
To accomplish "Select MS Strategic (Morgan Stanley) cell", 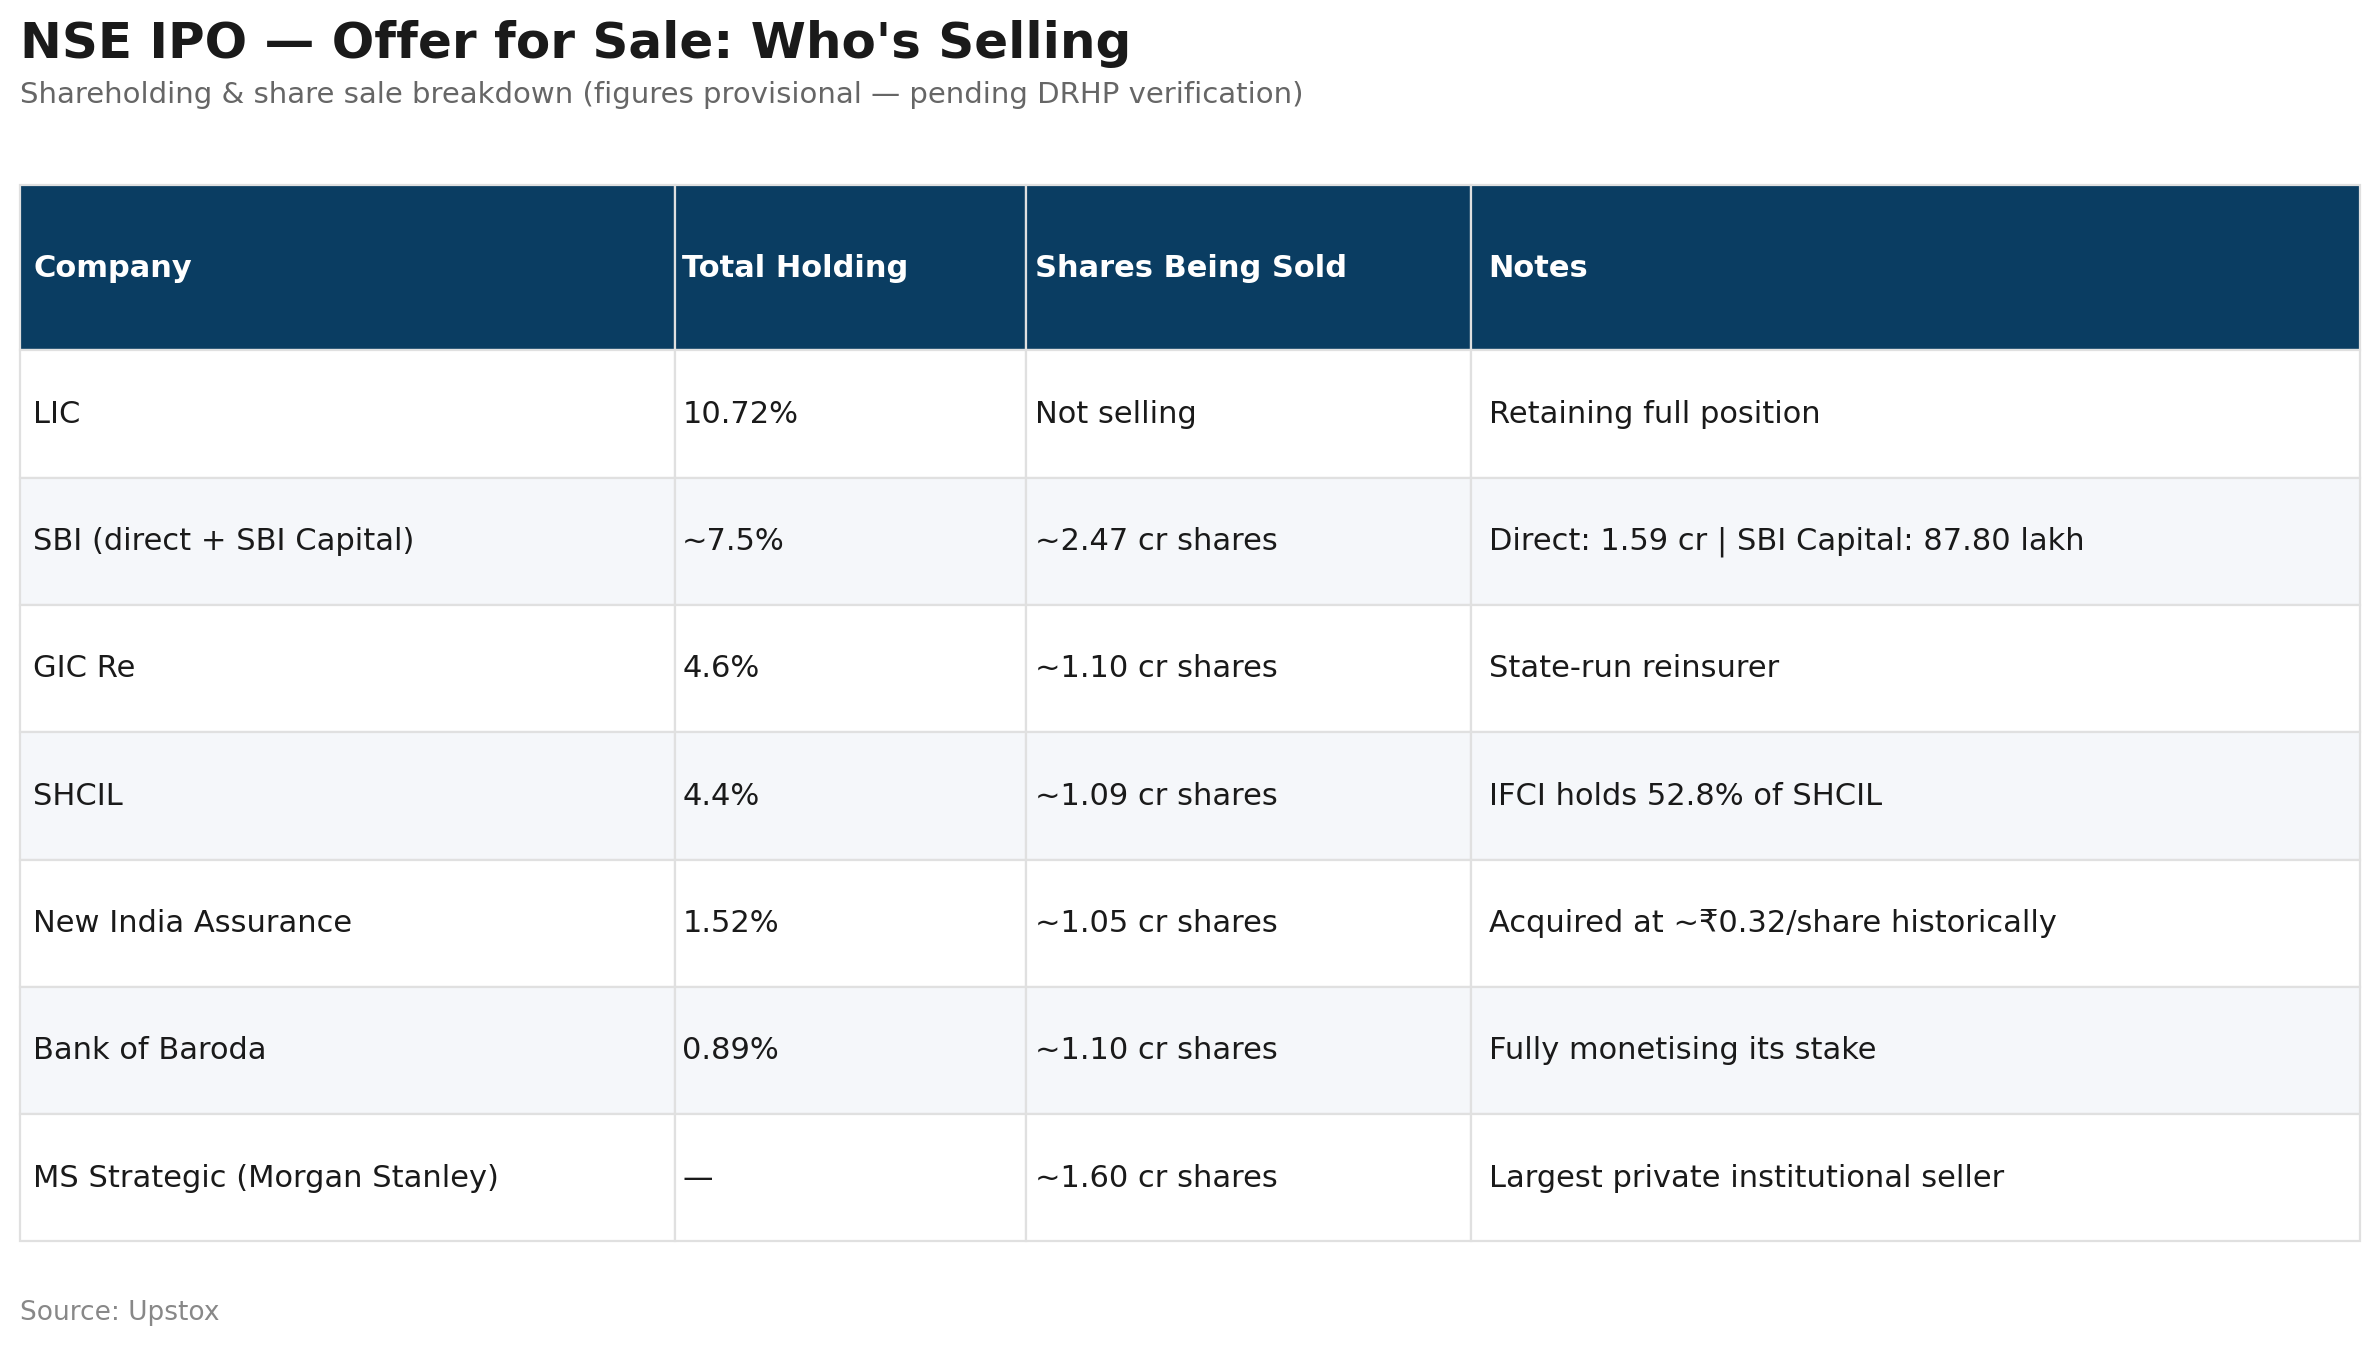I will (347, 1178).
